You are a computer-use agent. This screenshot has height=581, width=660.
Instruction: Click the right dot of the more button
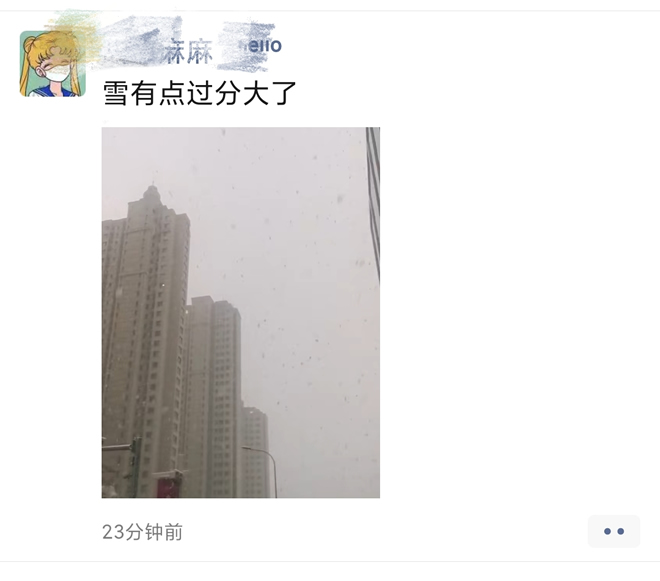pyautogui.click(x=620, y=531)
